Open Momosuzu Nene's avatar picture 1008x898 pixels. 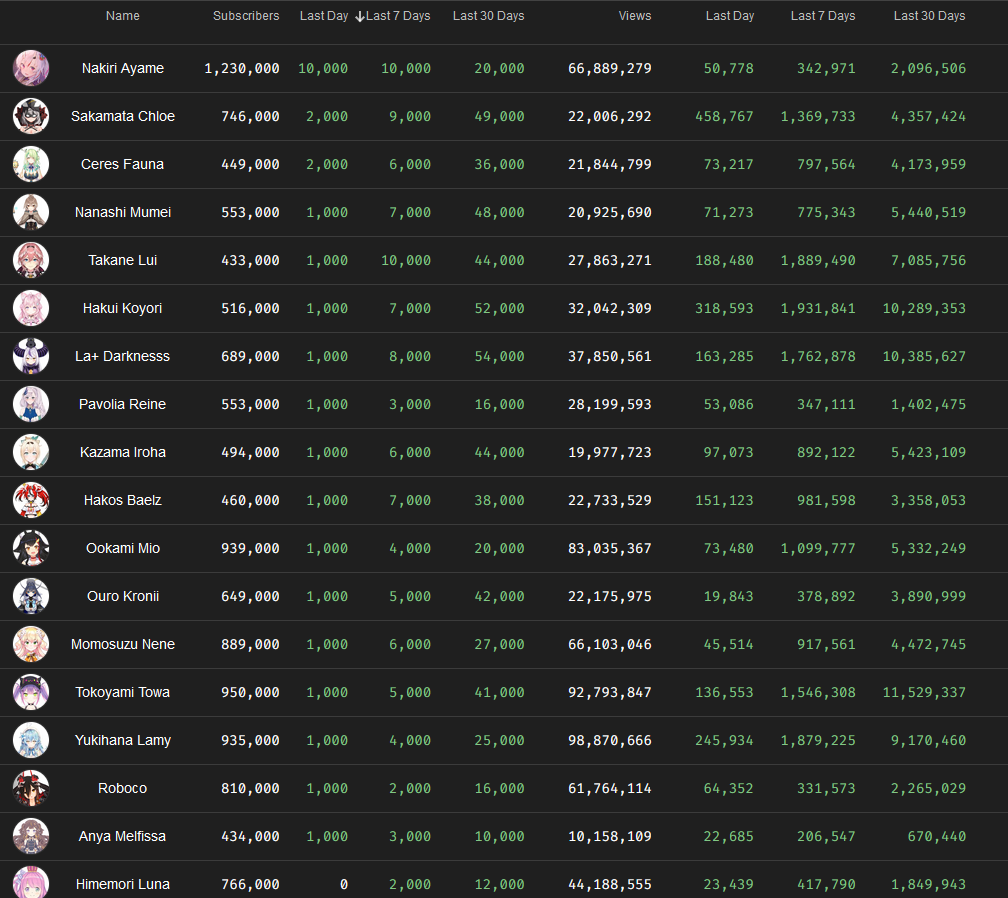31,644
